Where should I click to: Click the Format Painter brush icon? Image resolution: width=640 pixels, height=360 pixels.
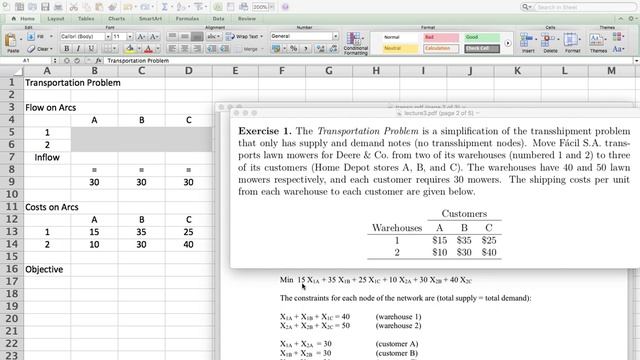112,7
